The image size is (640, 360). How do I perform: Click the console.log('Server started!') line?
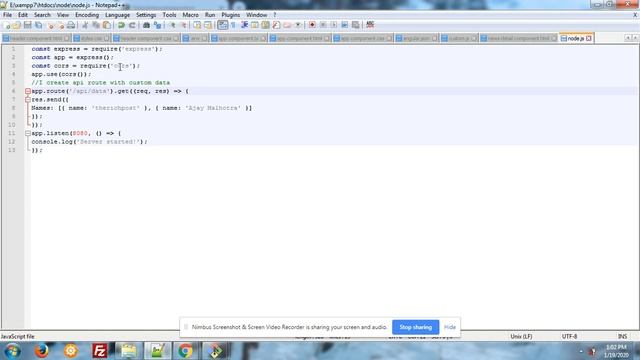point(89,142)
